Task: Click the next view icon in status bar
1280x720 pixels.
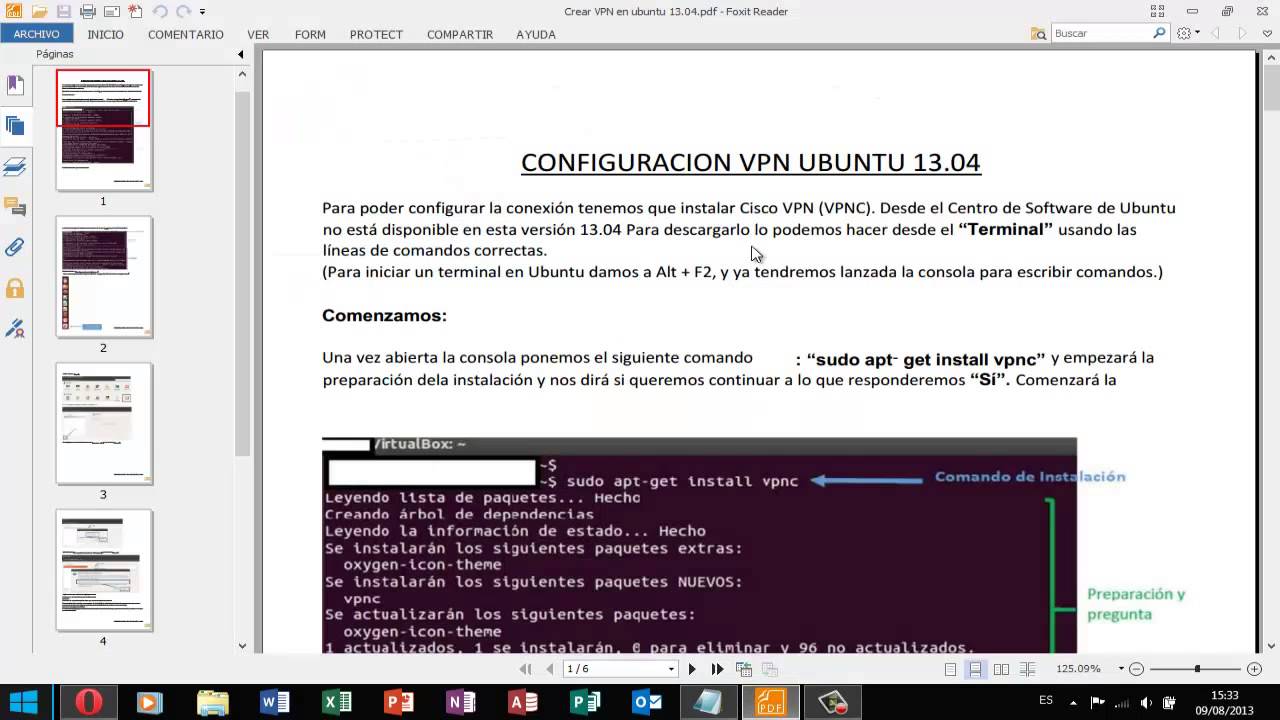Action: [769, 669]
